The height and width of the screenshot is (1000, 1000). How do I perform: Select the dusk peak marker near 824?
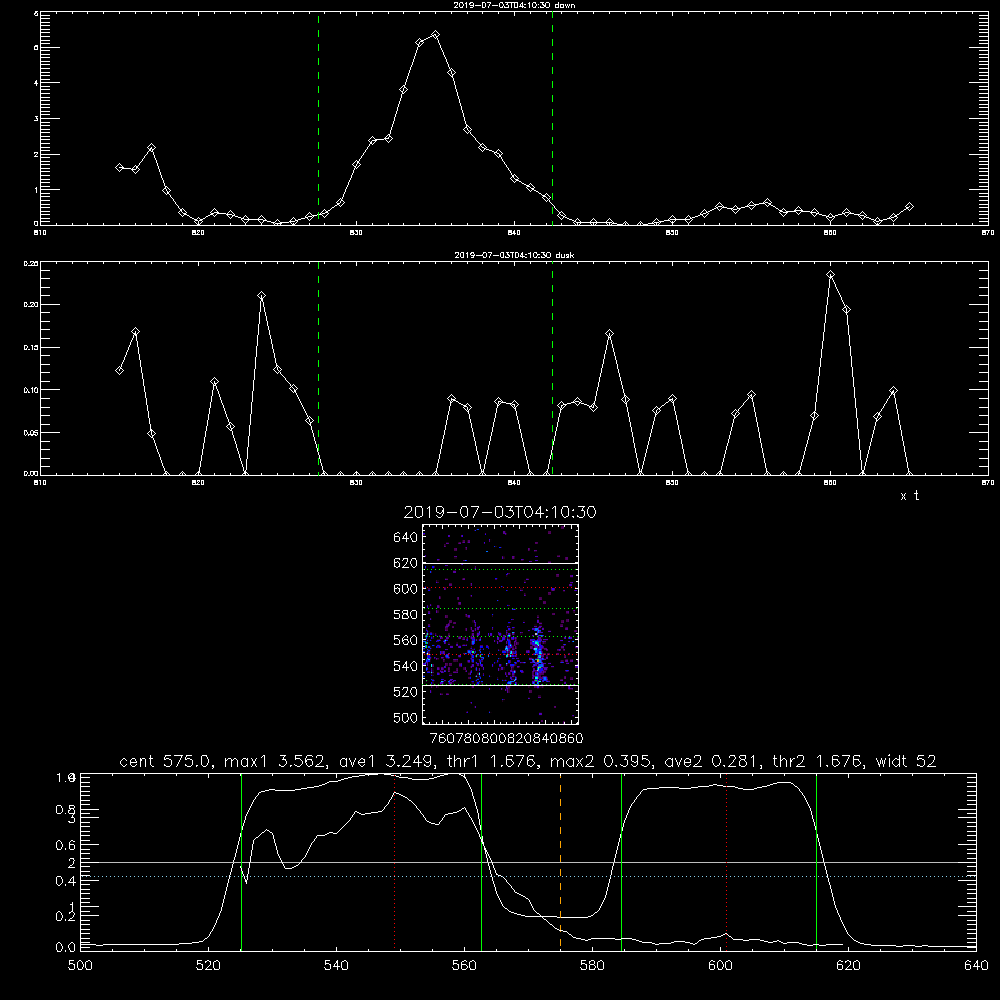click(x=261, y=296)
